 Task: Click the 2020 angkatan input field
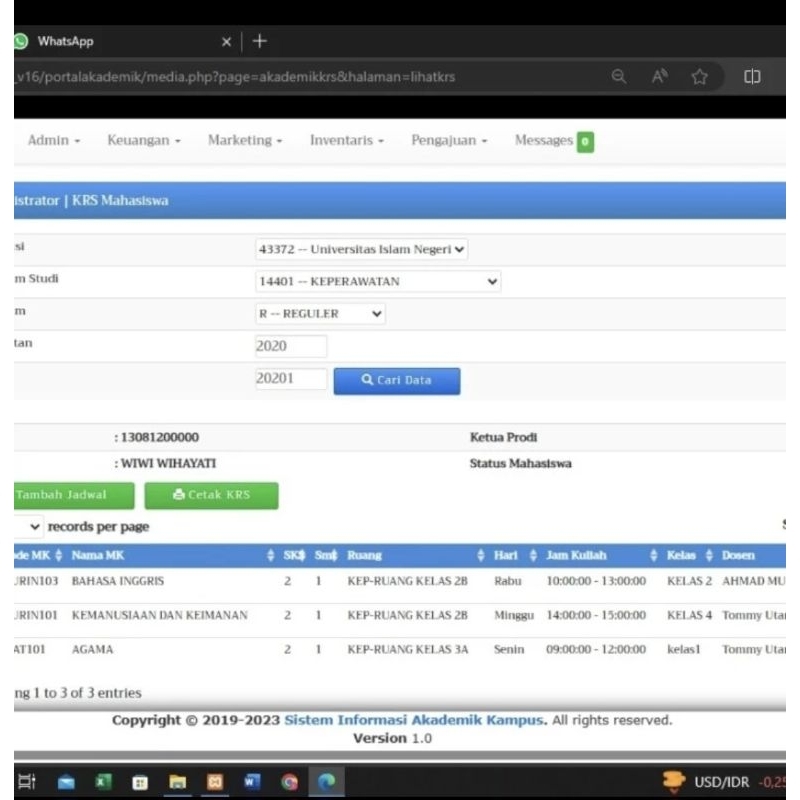pyautogui.click(x=290, y=345)
